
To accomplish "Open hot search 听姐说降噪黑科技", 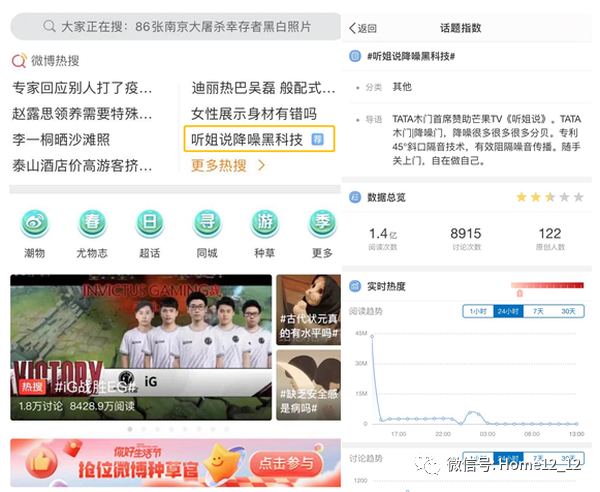I will [x=259, y=139].
